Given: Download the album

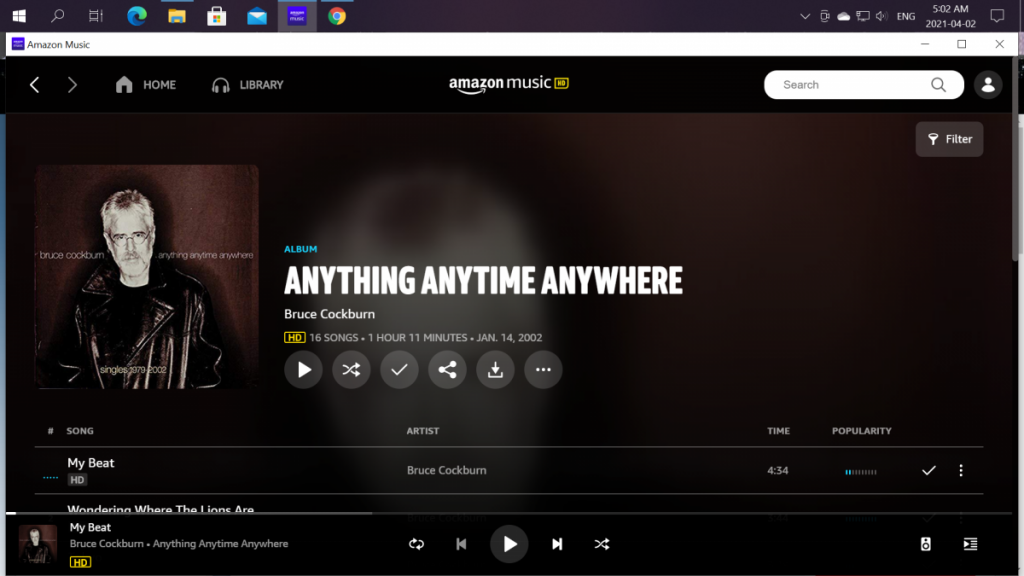Looking at the screenshot, I should click(495, 370).
